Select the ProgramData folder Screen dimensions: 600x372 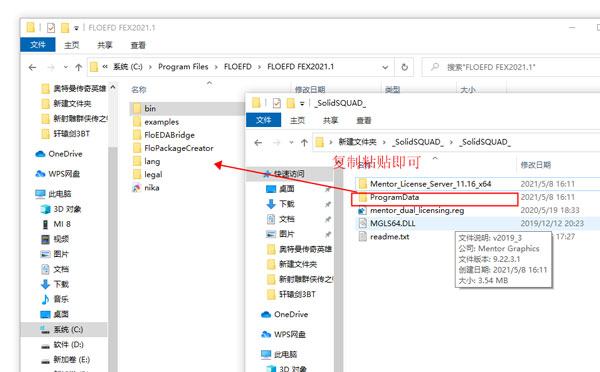(x=394, y=197)
